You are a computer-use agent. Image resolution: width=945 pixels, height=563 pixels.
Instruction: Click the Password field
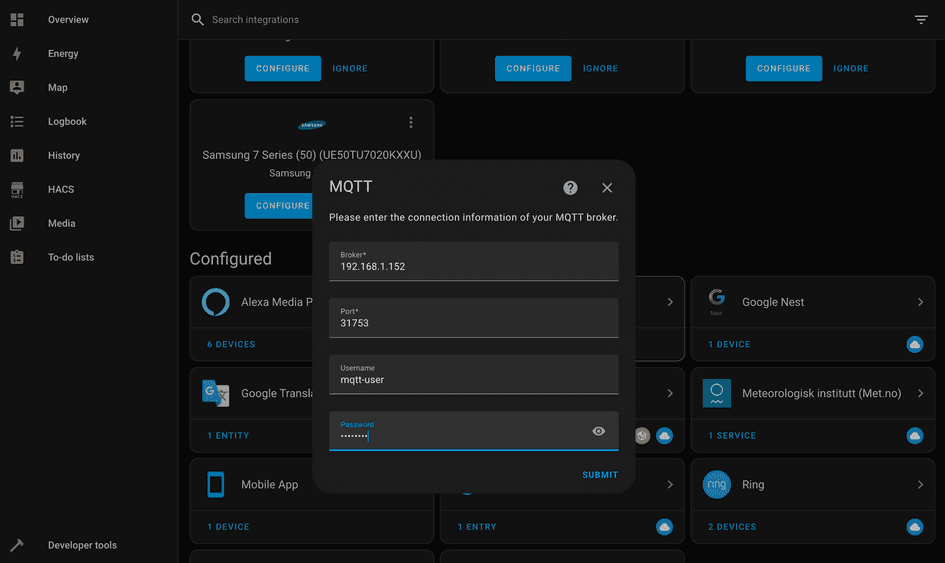474,431
